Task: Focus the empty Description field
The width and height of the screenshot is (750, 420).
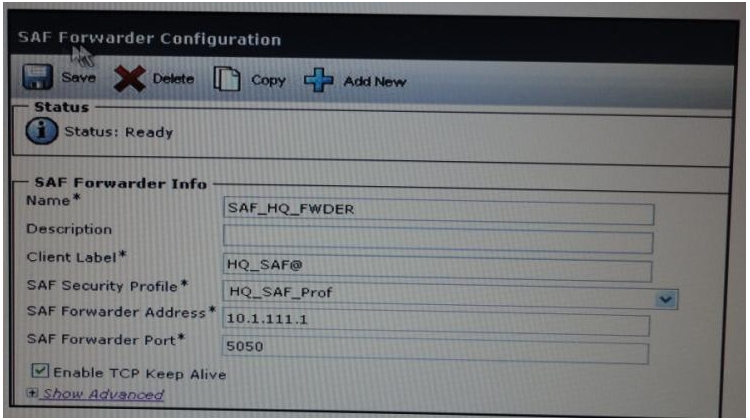Action: (x=438, y=239)
